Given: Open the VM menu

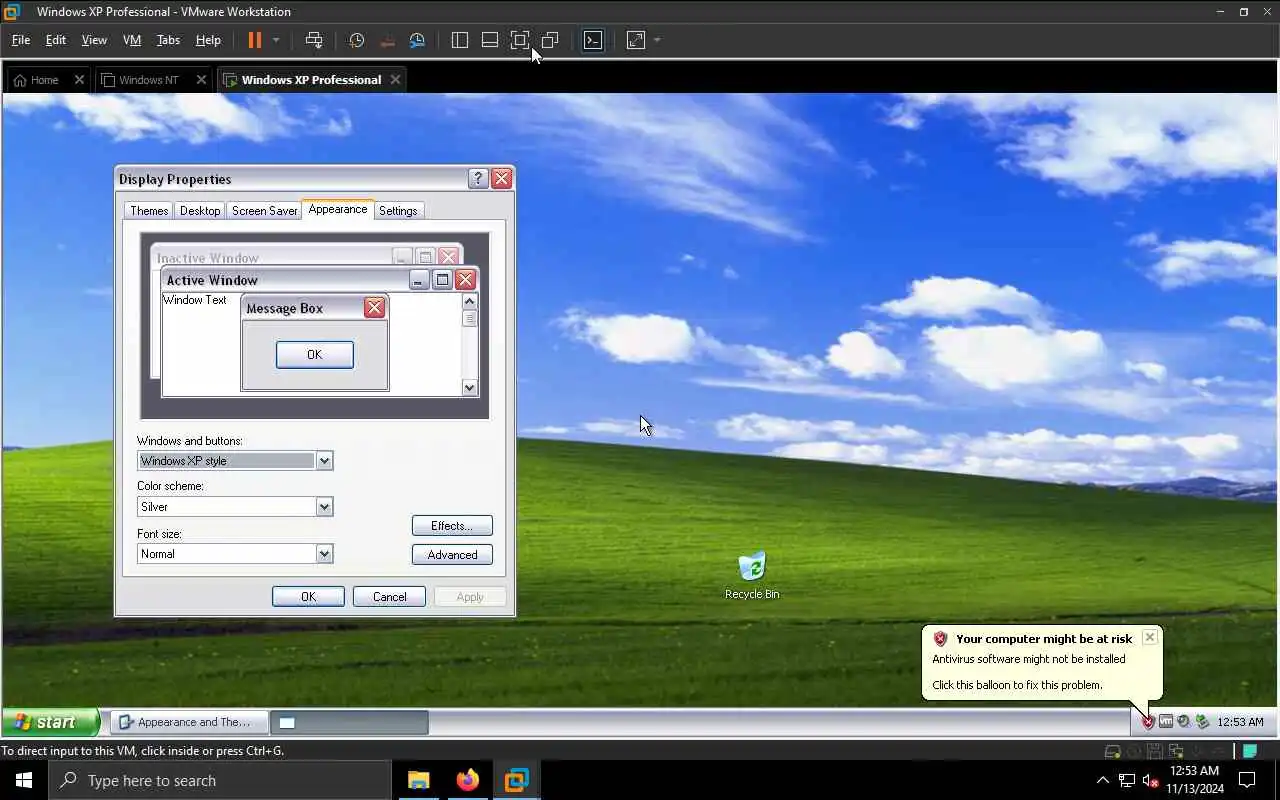Looking at the screenshot, I should tap(132, 40).
